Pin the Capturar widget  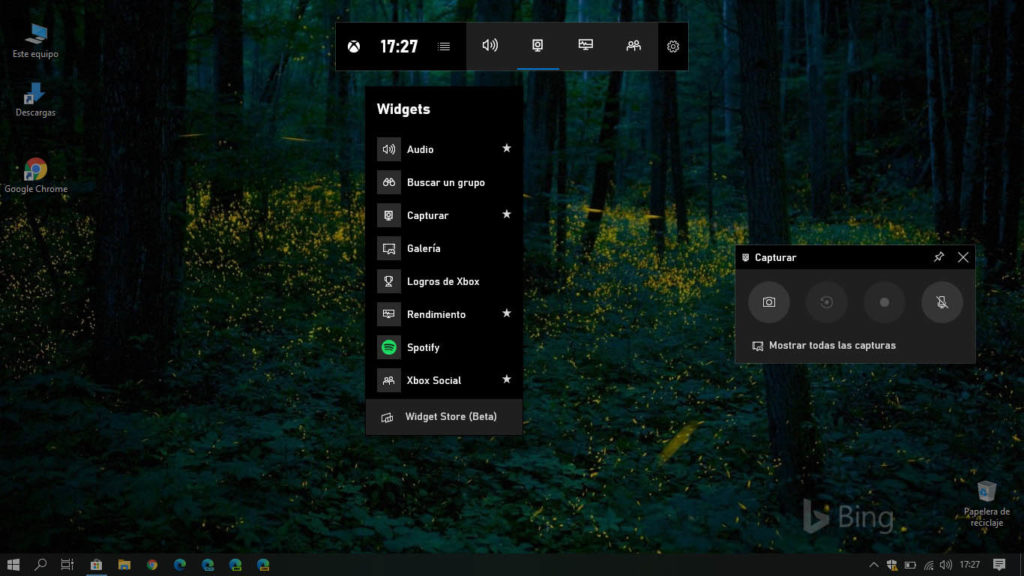[938, 257]
